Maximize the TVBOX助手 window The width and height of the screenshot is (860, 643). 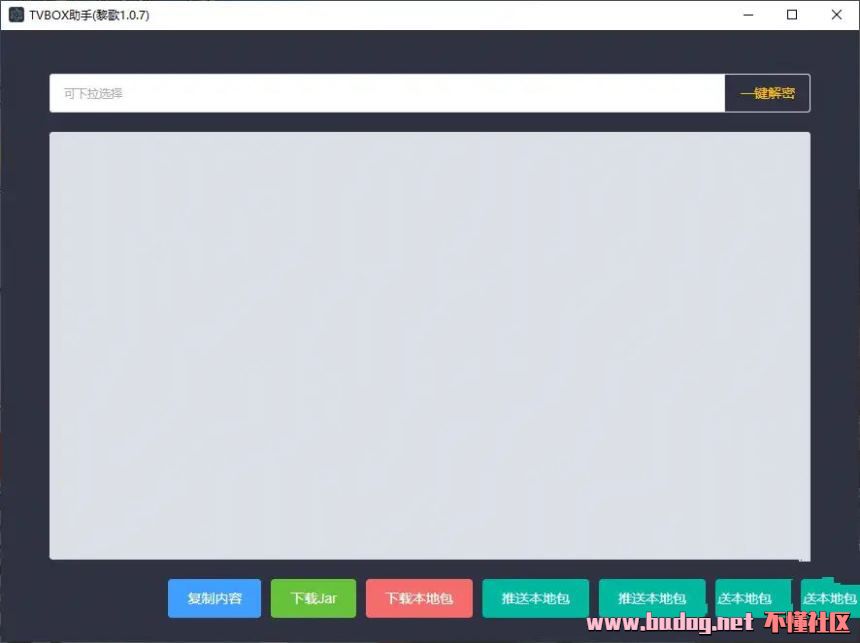(792, 15)
